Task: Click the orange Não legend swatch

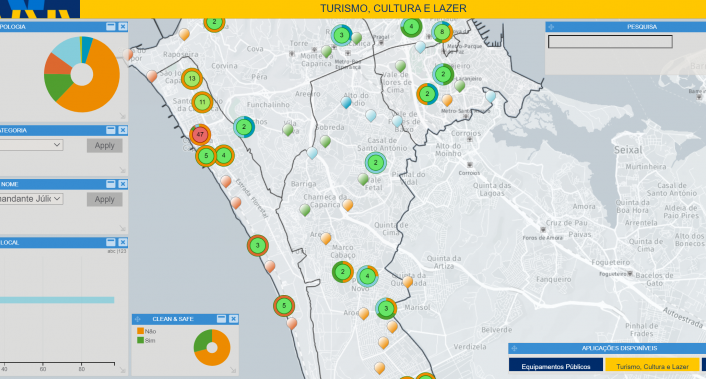Action: (140, 331)
